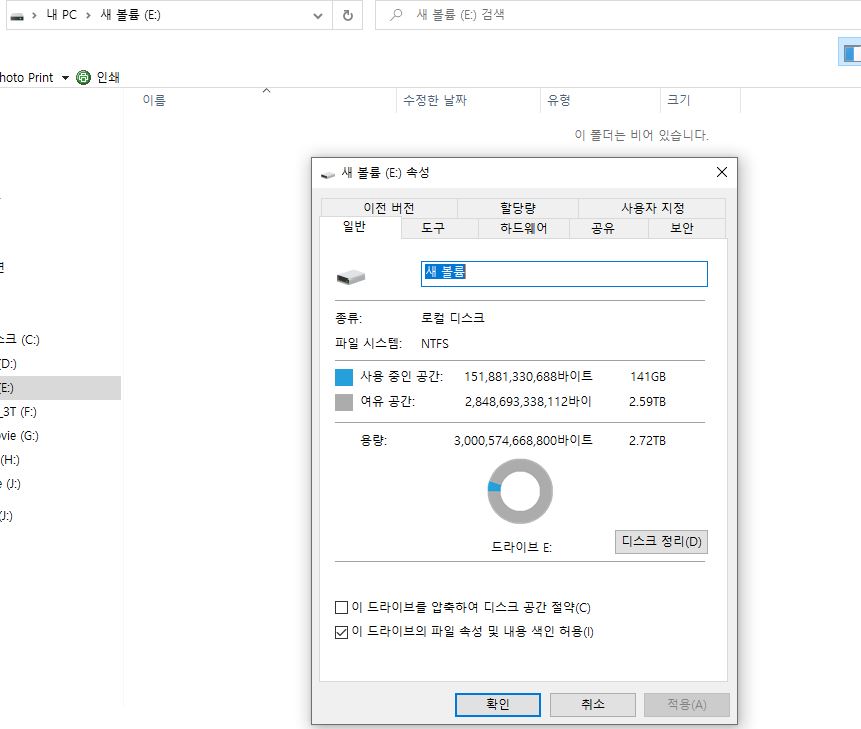Image resolution: width=861 pixels, height=729 pixels.
Task: Click the magnifier search icon
Action: [x=396, y=15]
